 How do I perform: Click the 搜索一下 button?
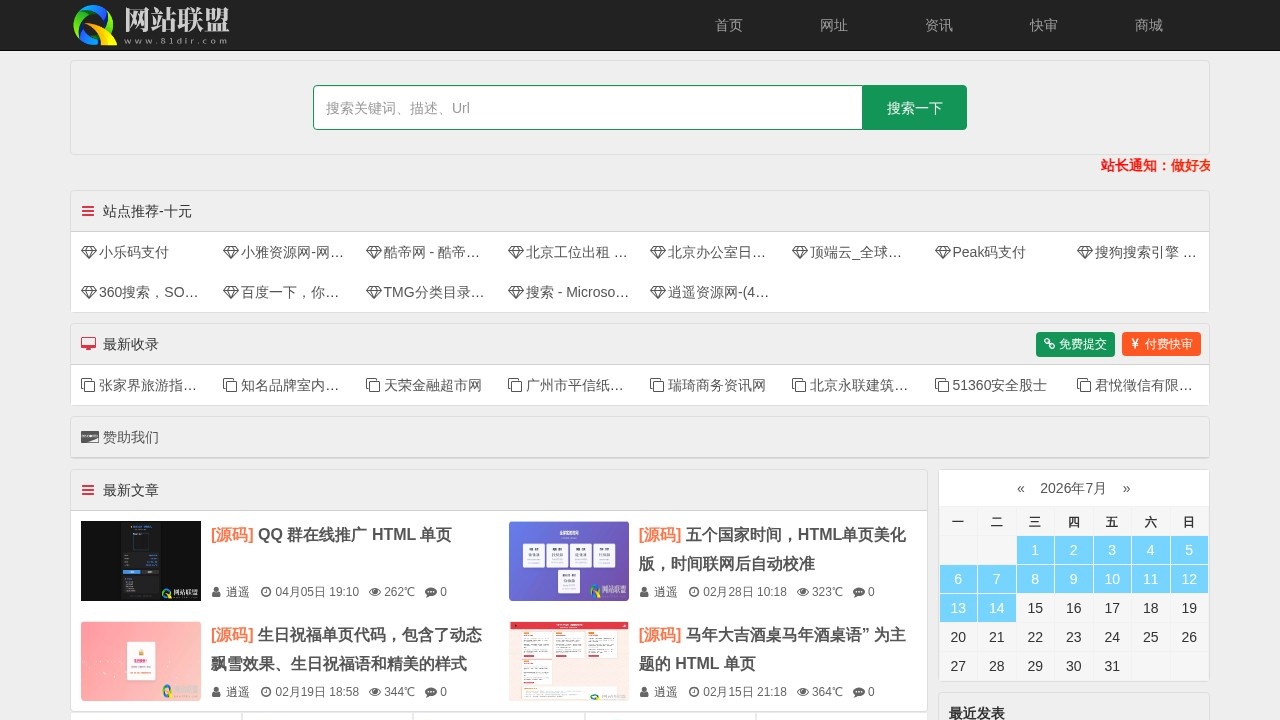[915, 108]
